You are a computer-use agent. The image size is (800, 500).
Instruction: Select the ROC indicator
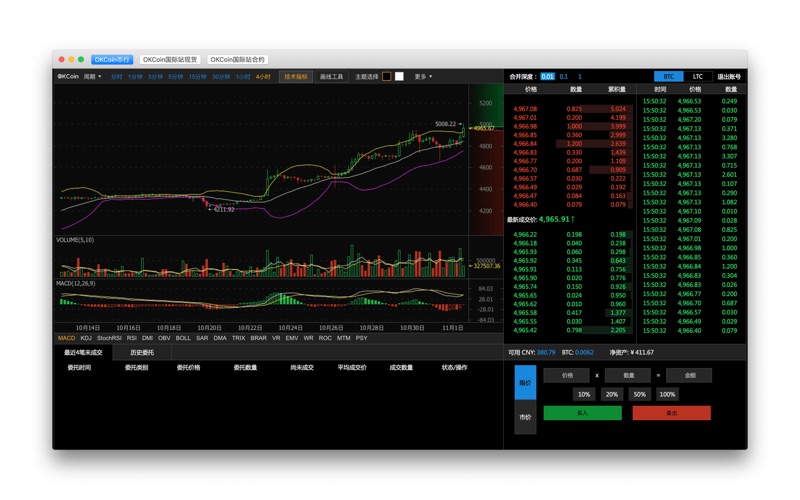coord(325,338)
